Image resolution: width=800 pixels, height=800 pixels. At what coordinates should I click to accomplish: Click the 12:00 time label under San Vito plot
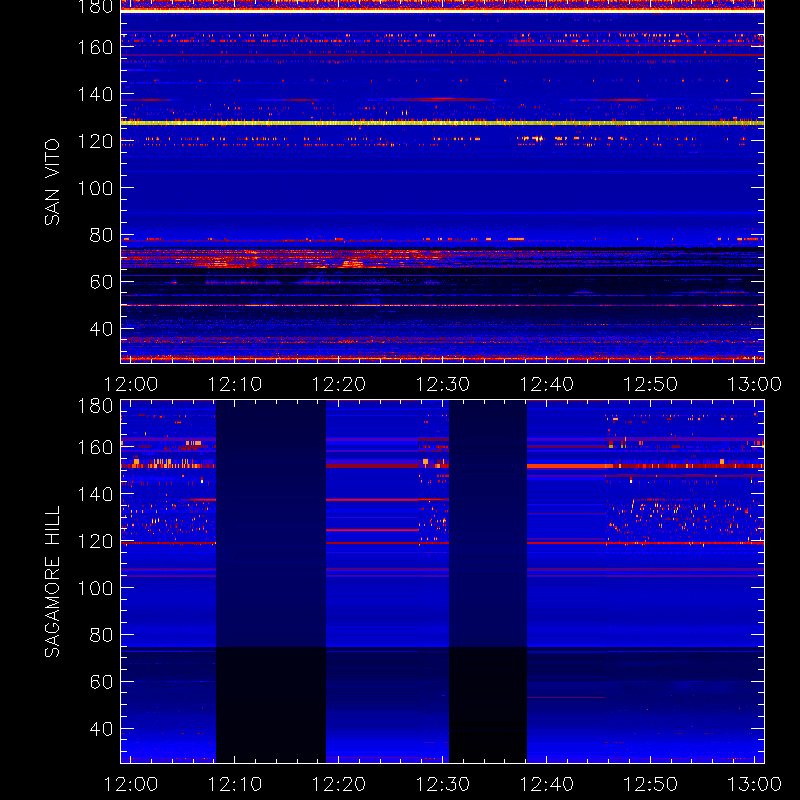[131, 384]
